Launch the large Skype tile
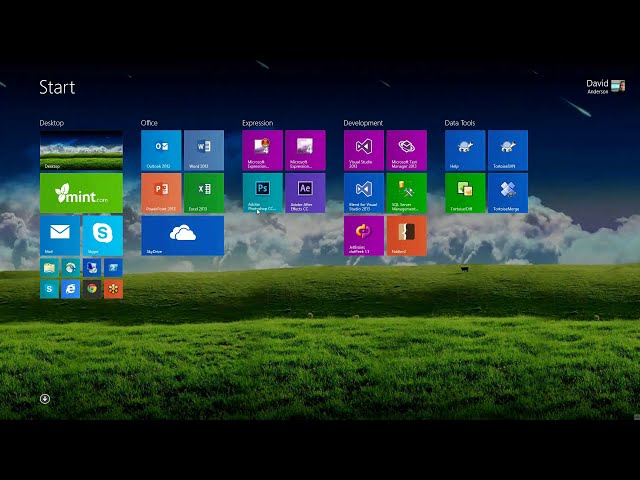This screenshot has width=640, height=480. pos(102,236)
